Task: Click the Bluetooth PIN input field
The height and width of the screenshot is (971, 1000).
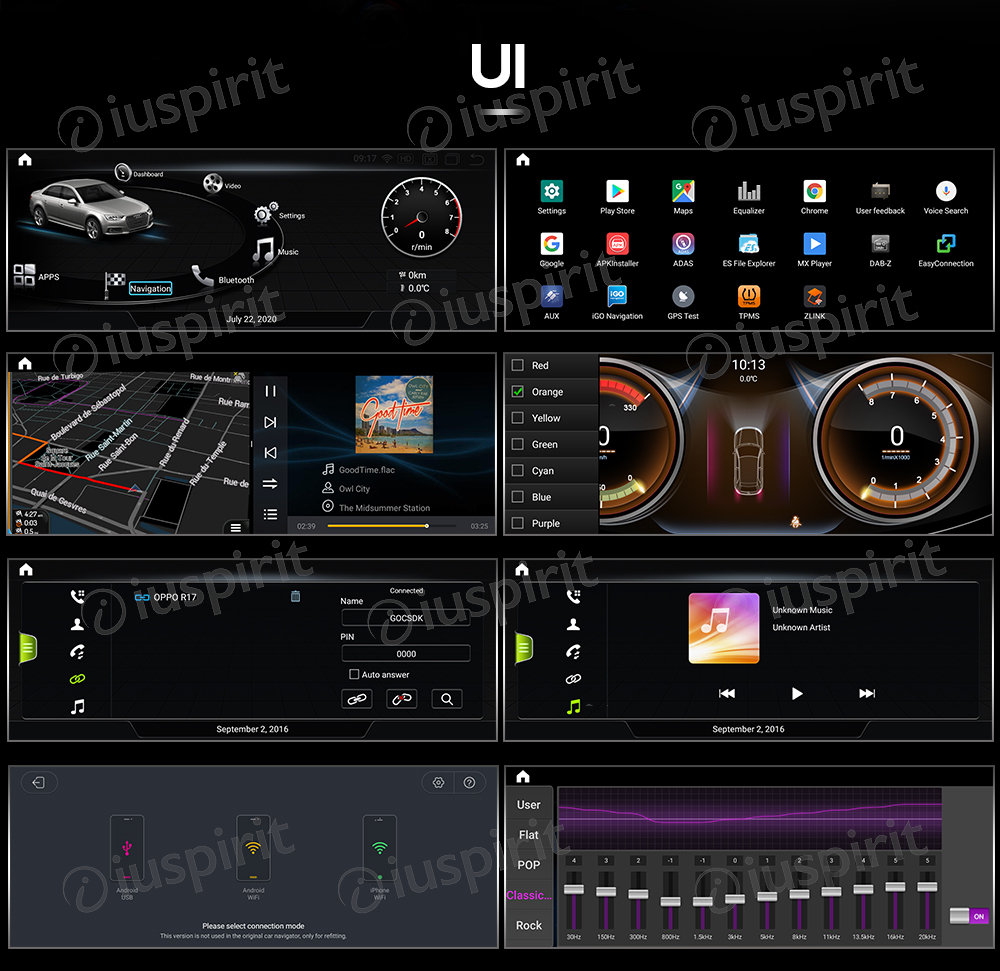Action: point(406,654)
